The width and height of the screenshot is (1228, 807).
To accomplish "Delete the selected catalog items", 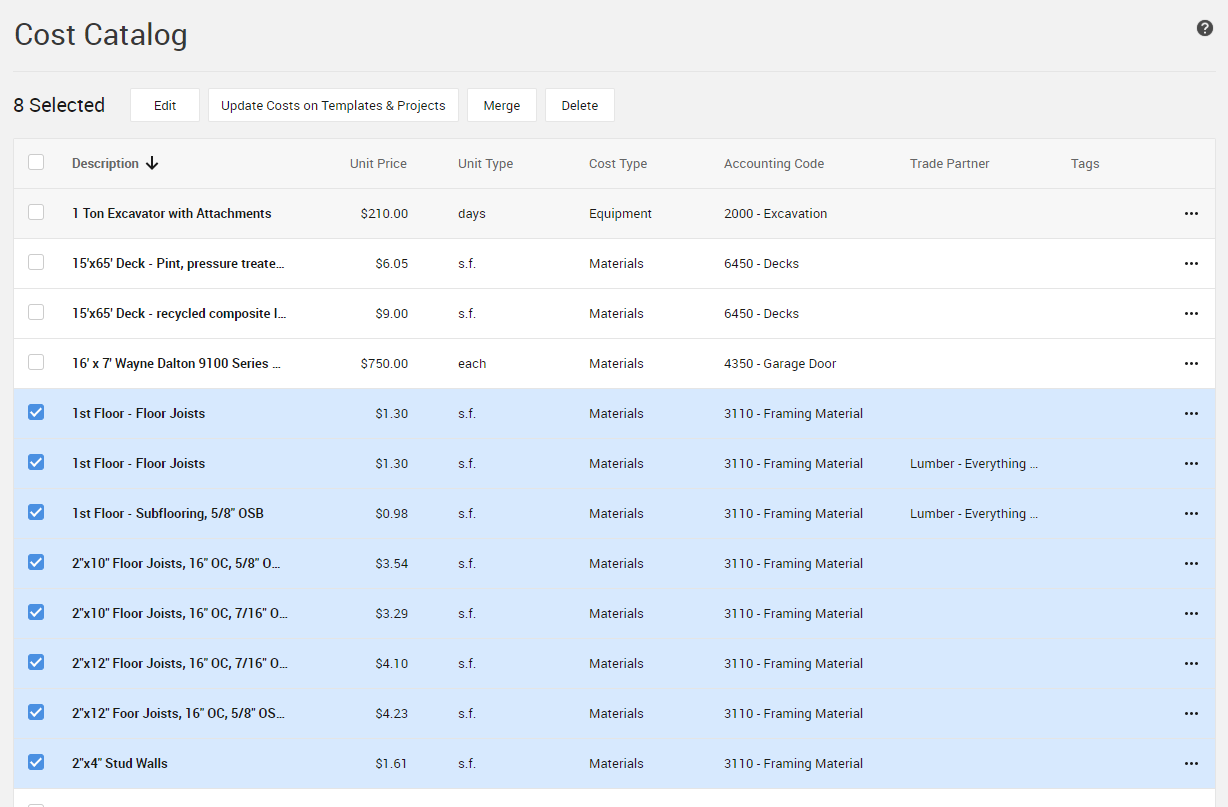I will [x=579, y=105].
